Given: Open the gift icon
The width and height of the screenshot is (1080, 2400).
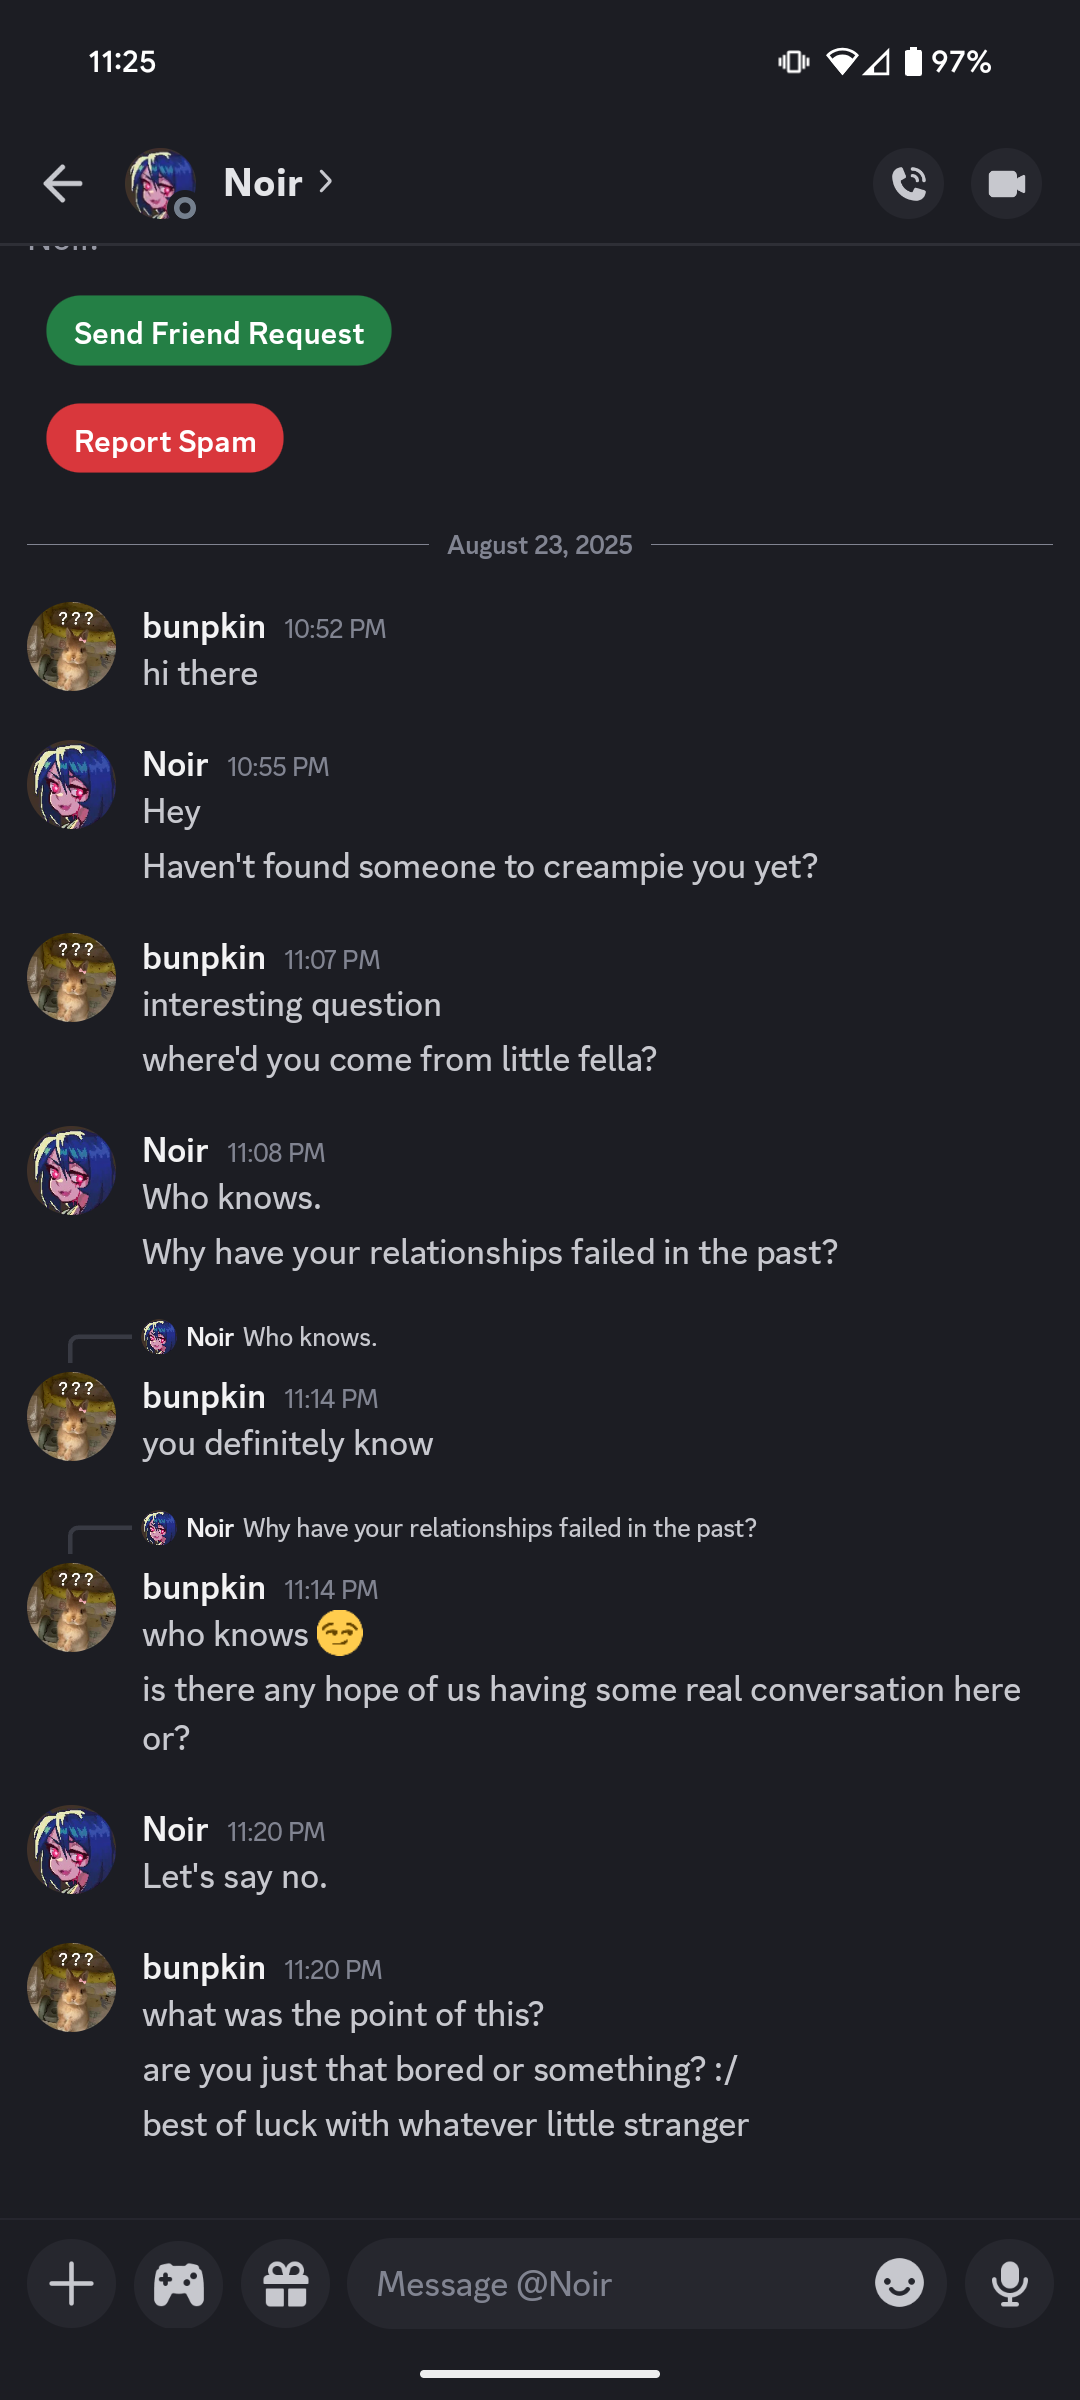Looking at the screenshot, I should 285,2284.
